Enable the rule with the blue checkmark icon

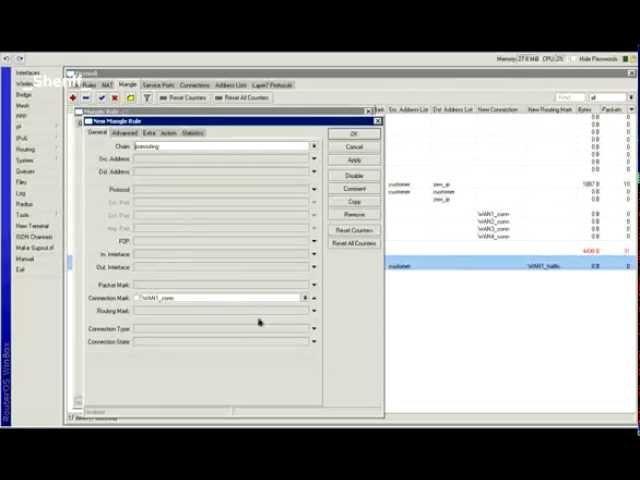[x=102, y=98]
